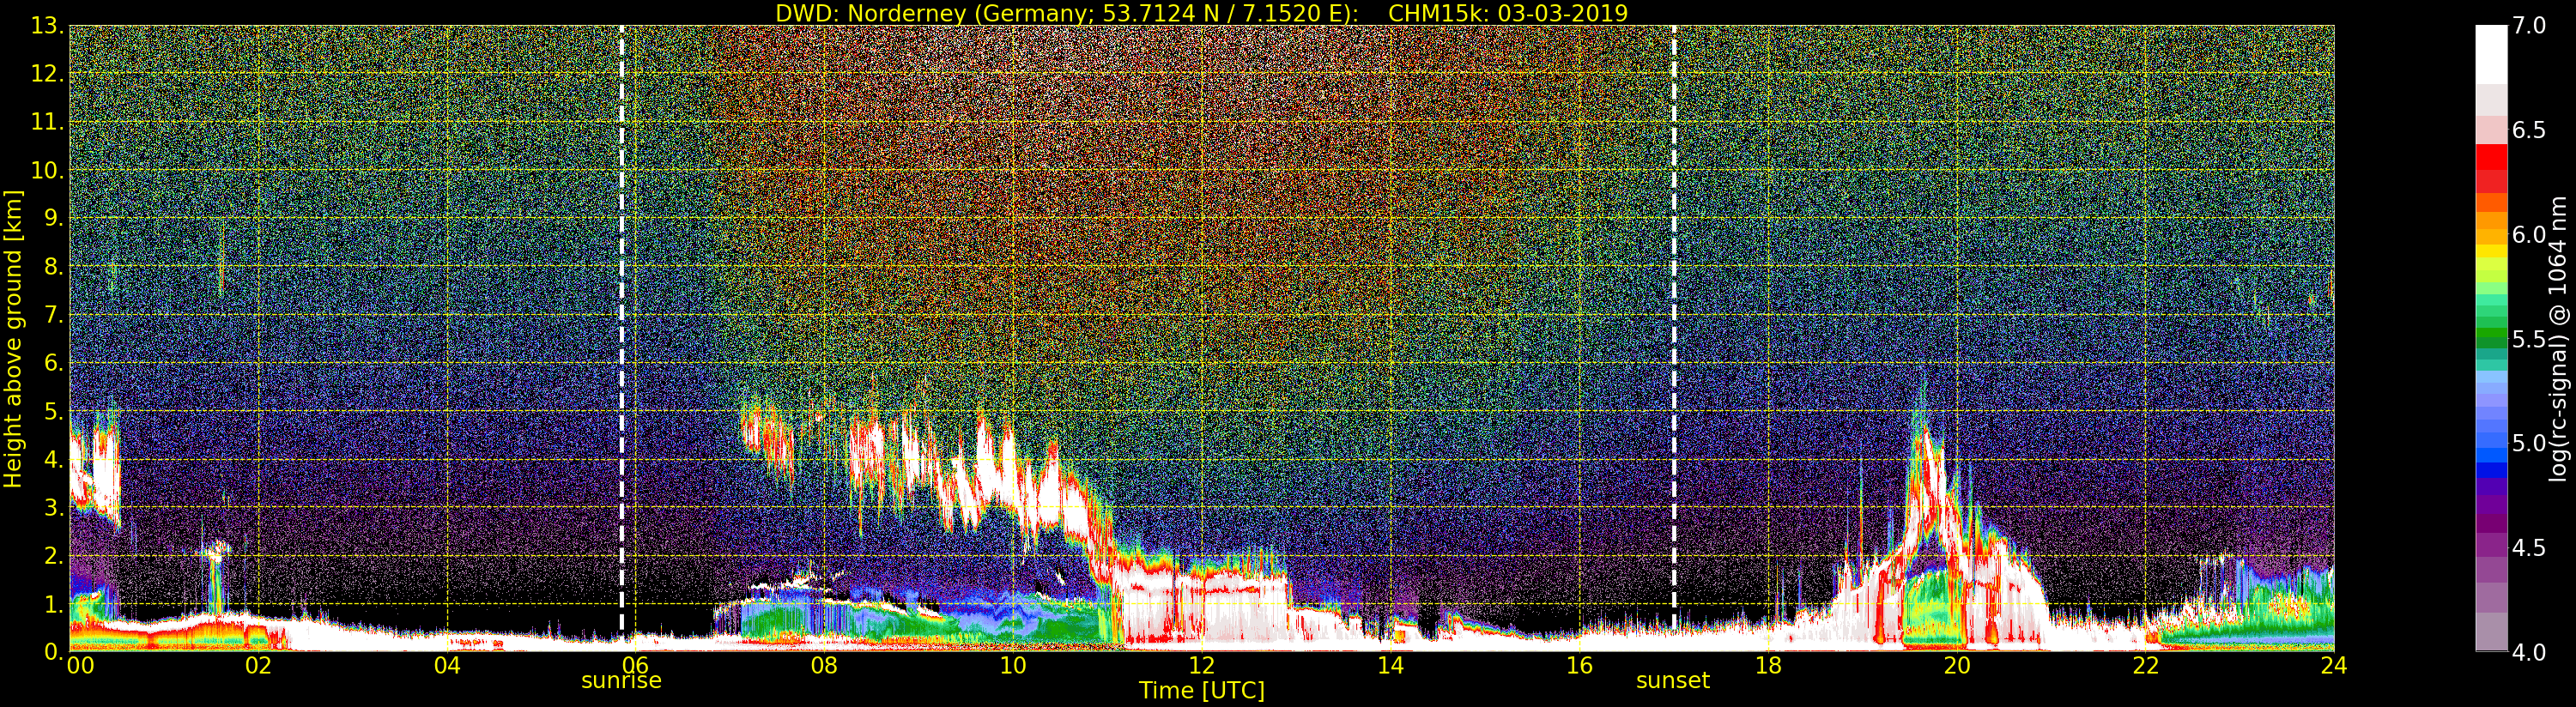
Task: Click the blue colorbar band near 5.0
Action: click(x=2491, y=455)
